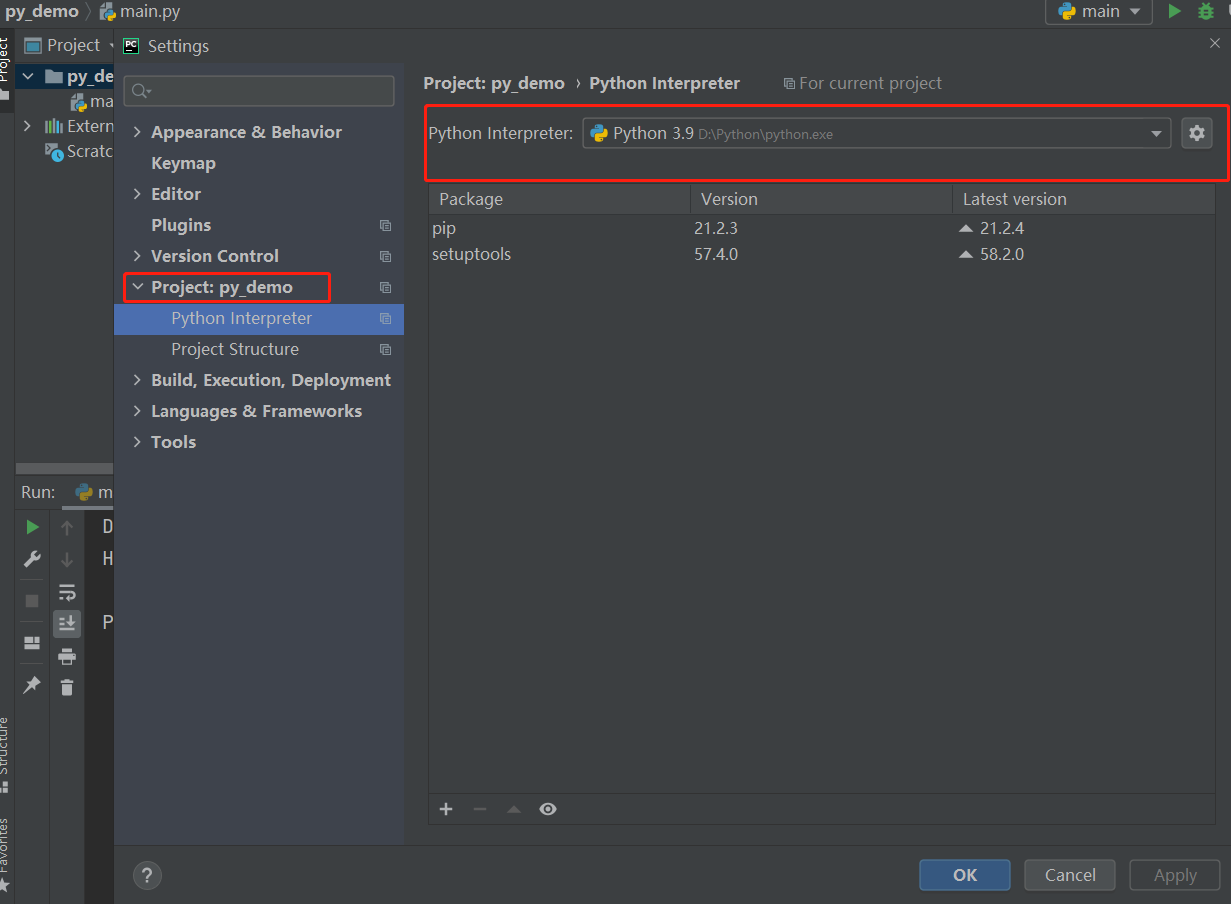The image size is (1231, 904).
Task: Select the pip package row
Action: click(x=822, y=228)
